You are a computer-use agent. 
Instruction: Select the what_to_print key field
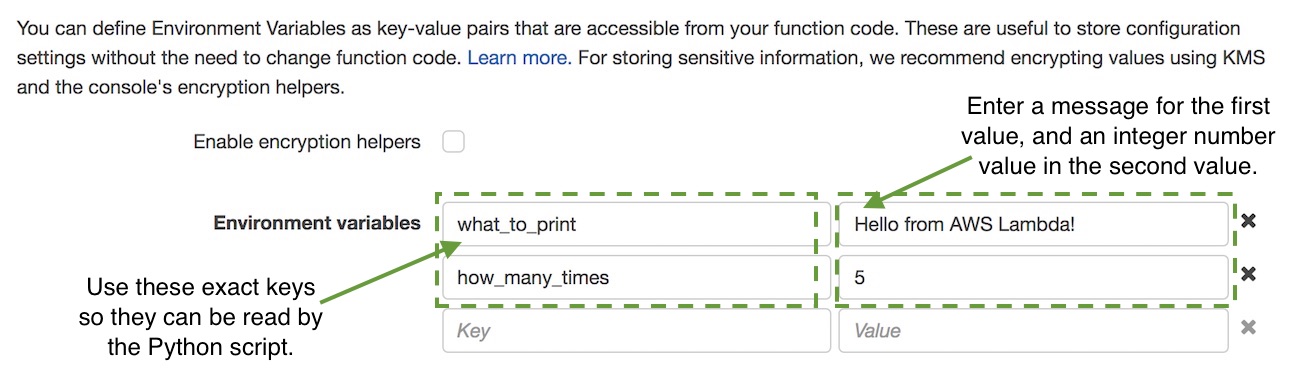(636, 224)
